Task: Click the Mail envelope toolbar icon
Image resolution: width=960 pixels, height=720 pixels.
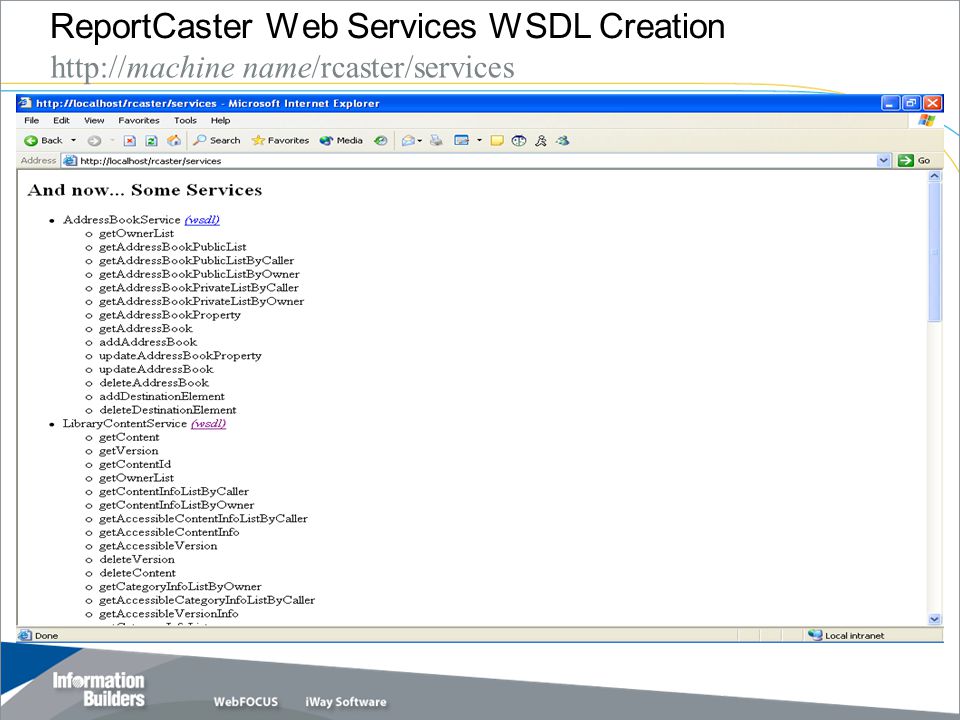Action: (408, 141)
